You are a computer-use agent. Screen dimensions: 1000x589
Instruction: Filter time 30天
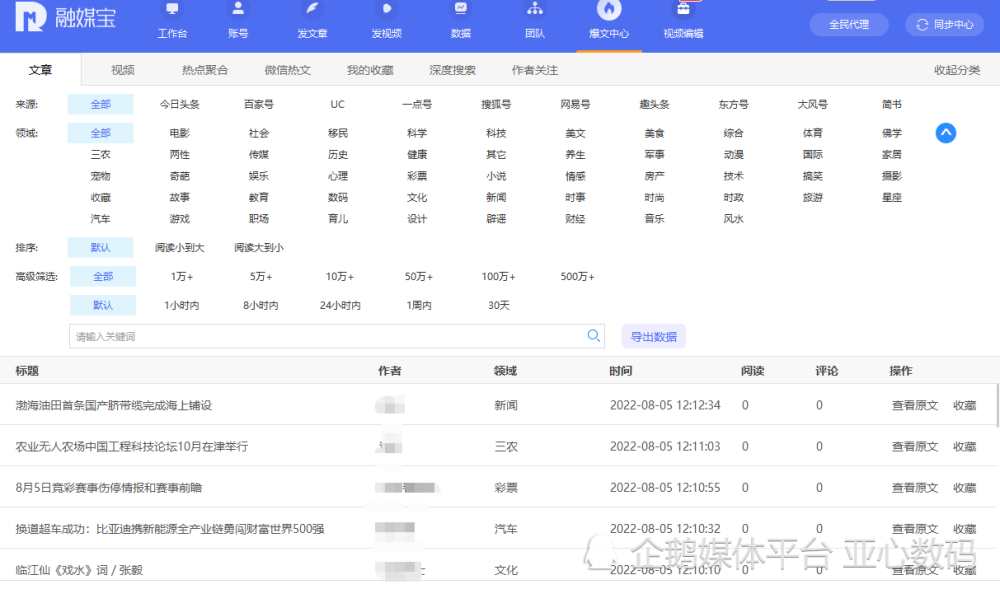click(x=499, y=305)
